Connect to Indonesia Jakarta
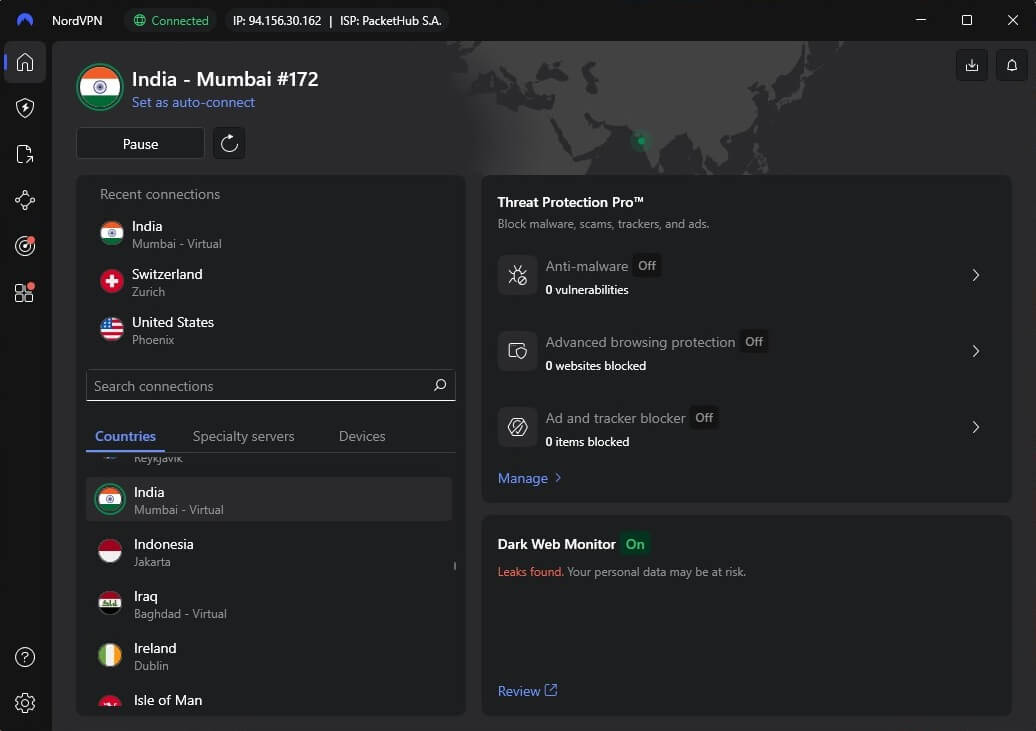Viewport: 1036px width, 731px height. (x=269, y=551)
